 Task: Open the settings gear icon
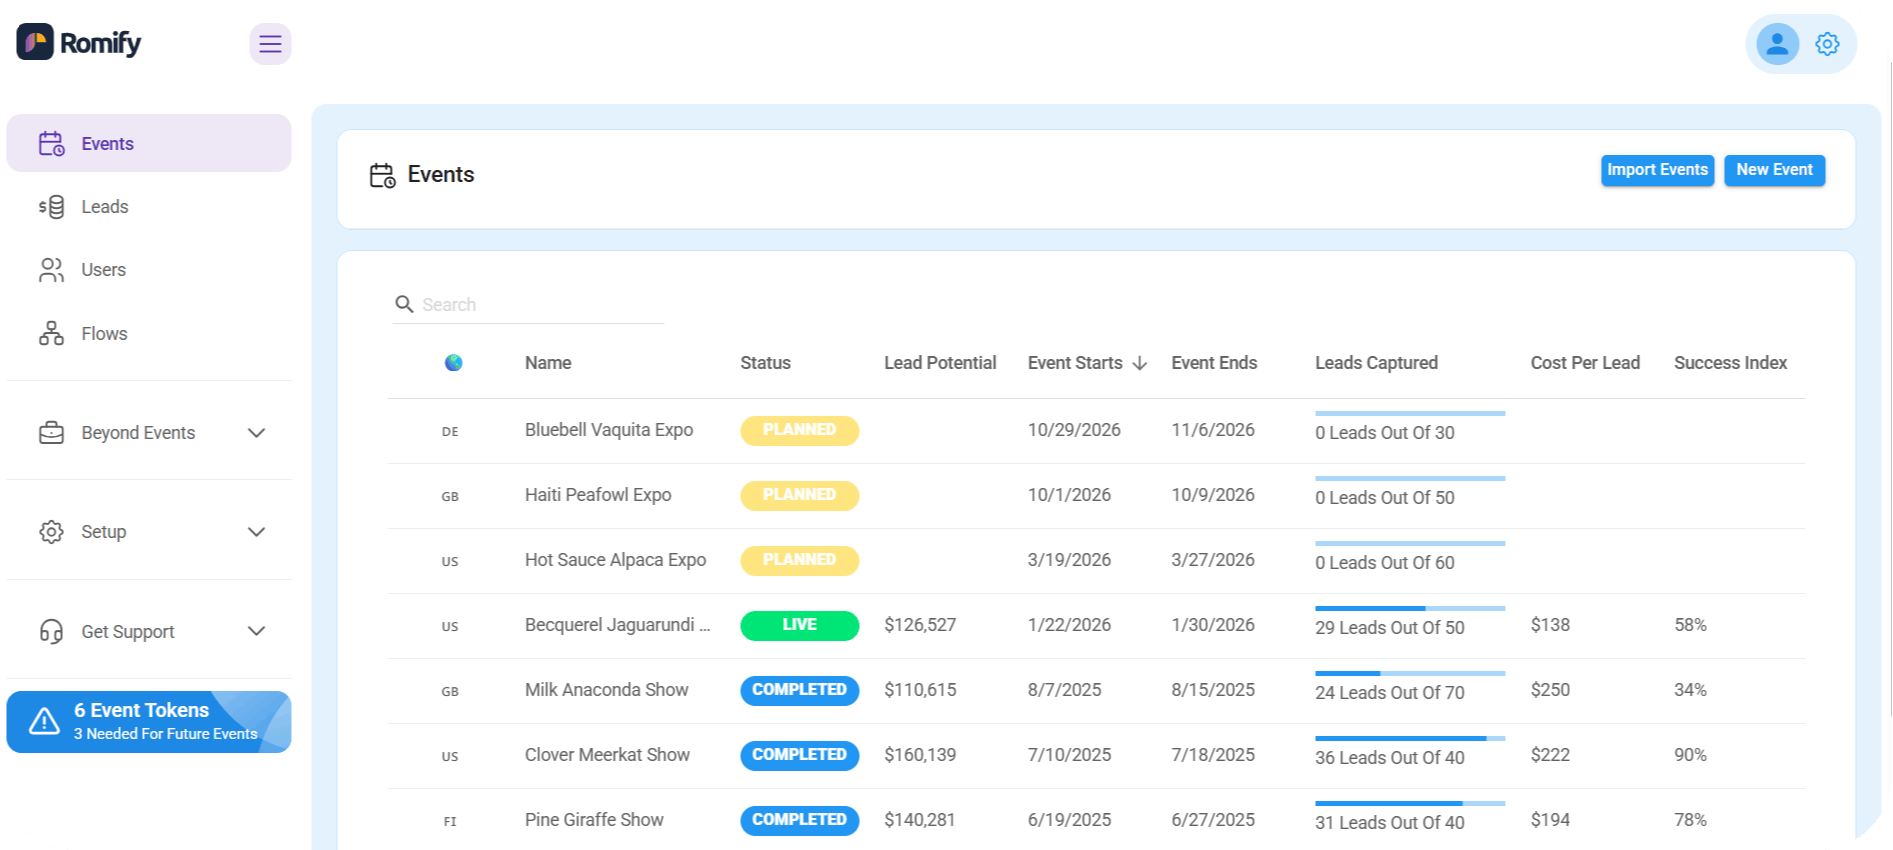tap(1827, 44)
